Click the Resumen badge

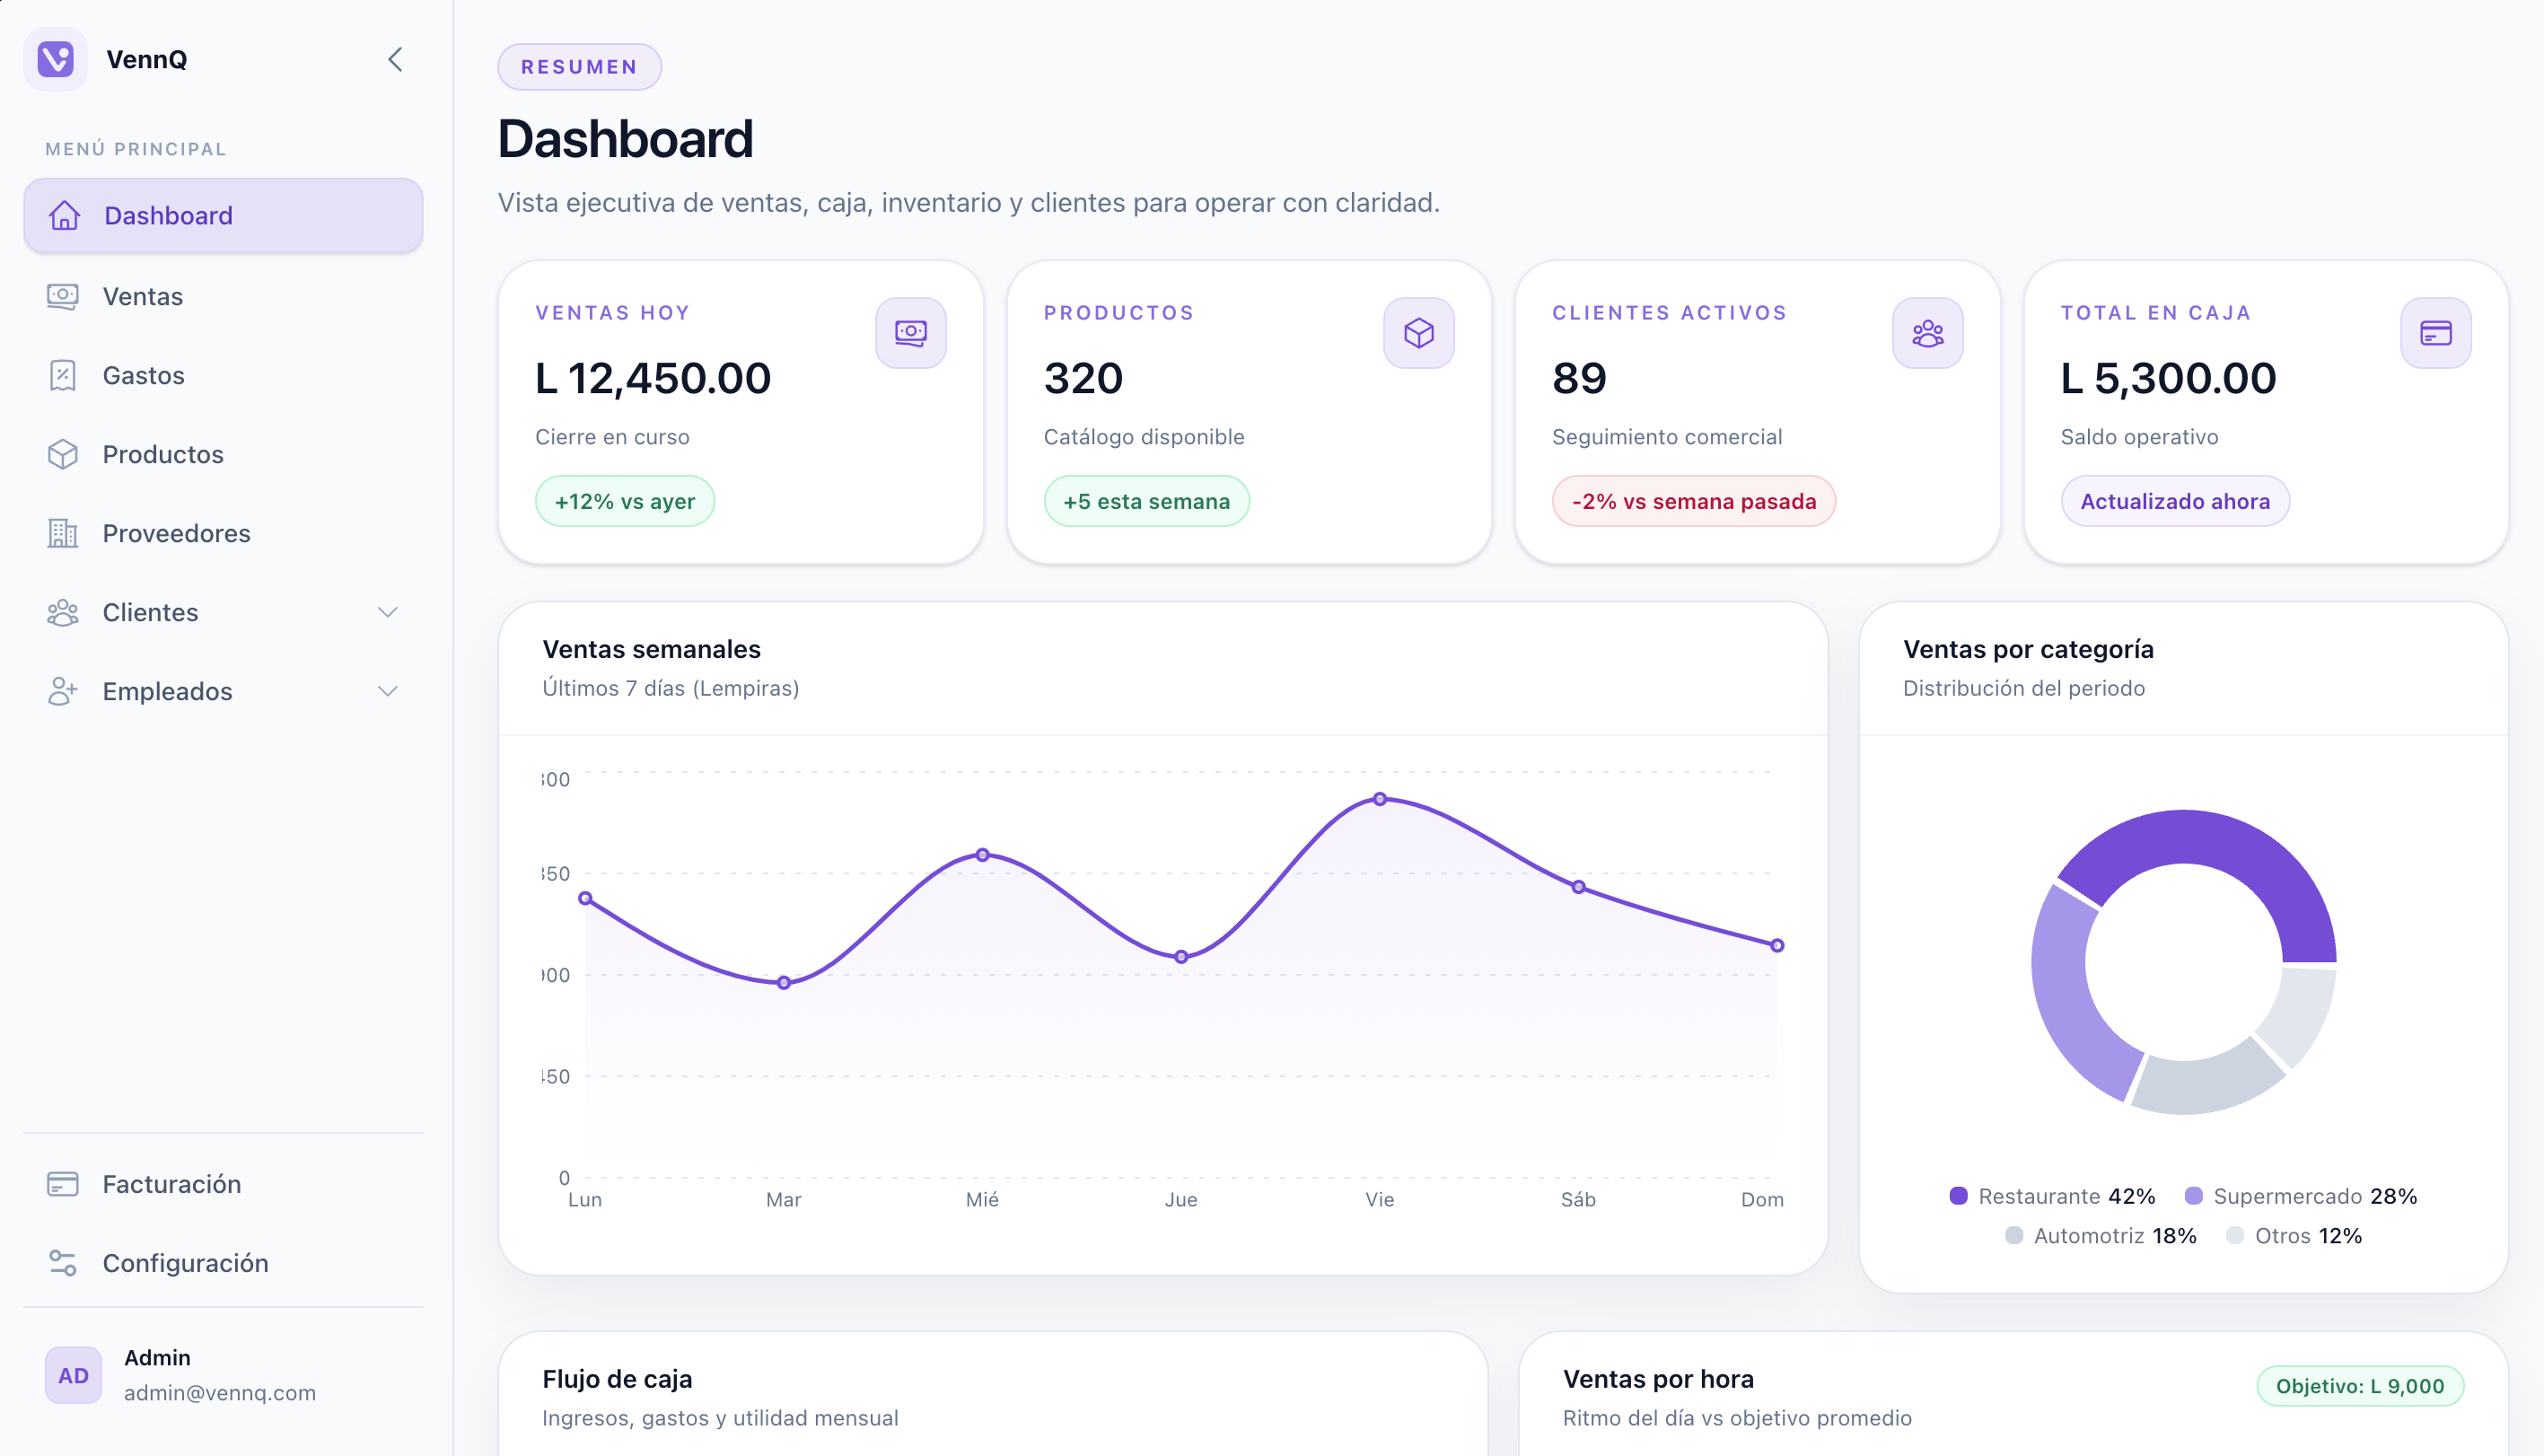[x=579, y=66]
